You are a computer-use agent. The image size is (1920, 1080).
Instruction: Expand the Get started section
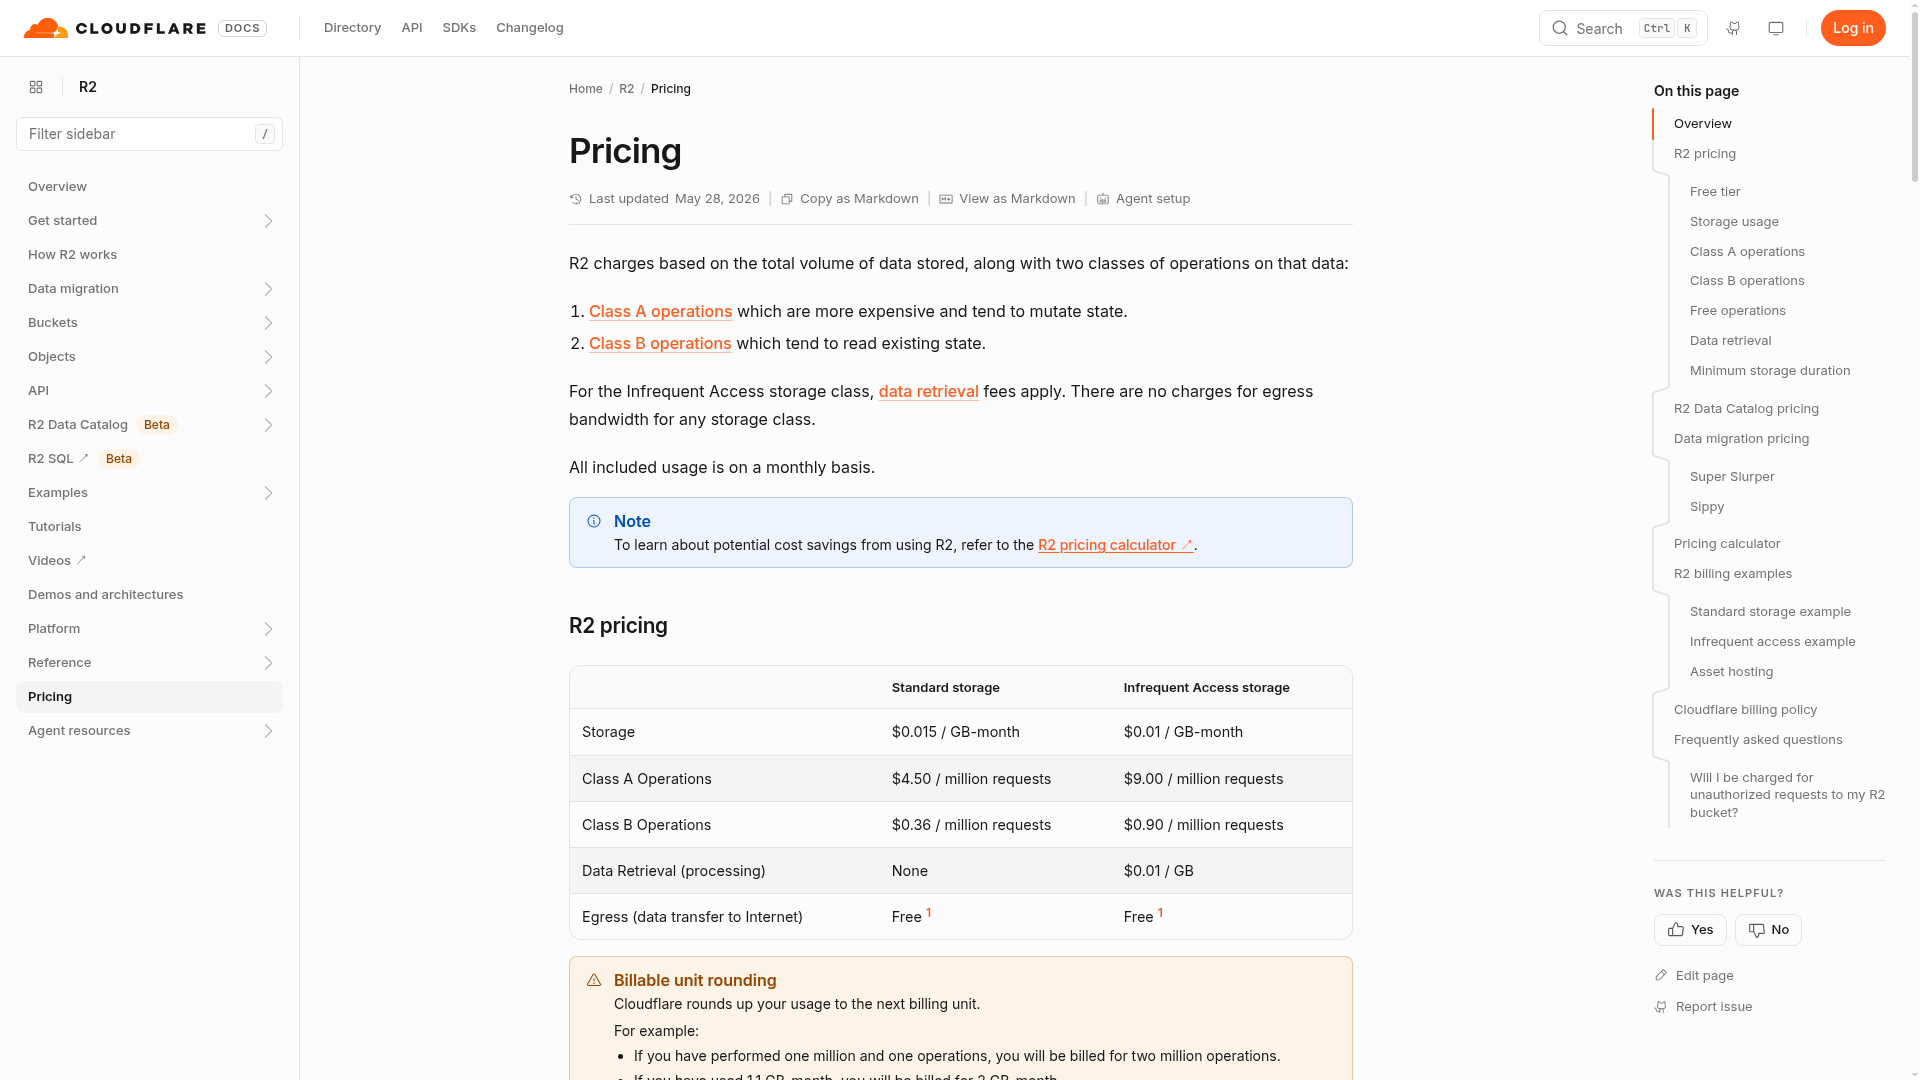click(x=268, y=221)
